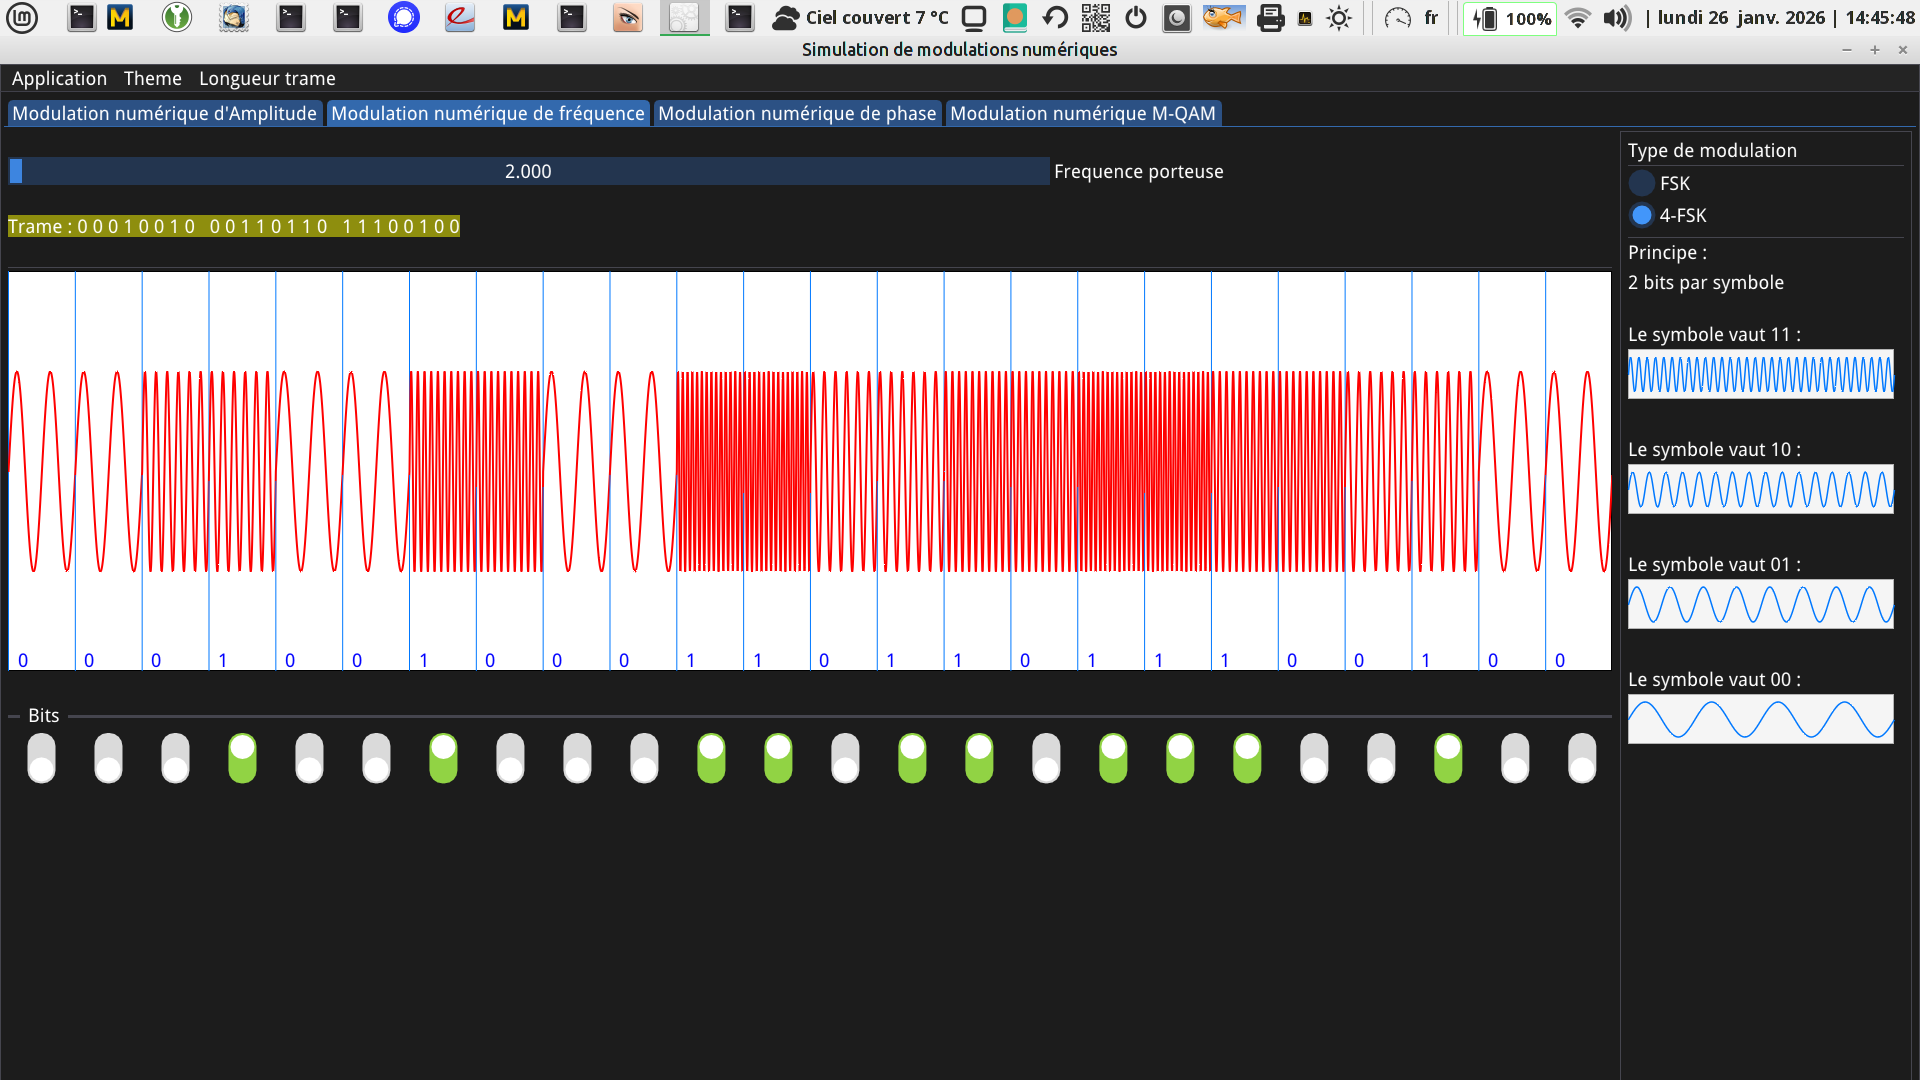Flip the last bit switch on the right
Image resolution: width=1920 pixels, height=1080 pixels.
tap(1582, 758)
